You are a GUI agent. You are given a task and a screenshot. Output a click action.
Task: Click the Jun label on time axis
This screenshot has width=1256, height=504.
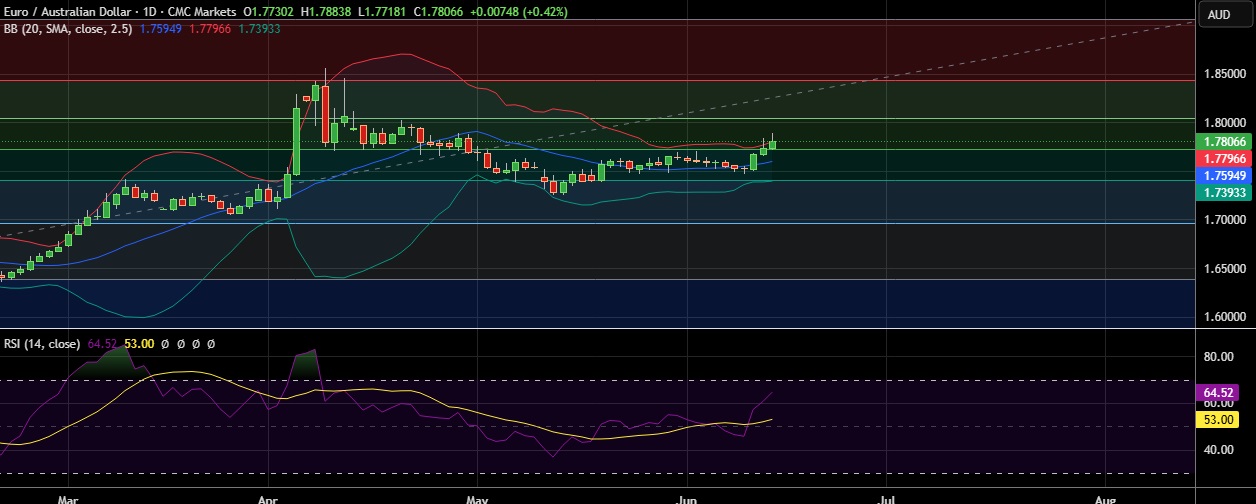pos(686,497)
